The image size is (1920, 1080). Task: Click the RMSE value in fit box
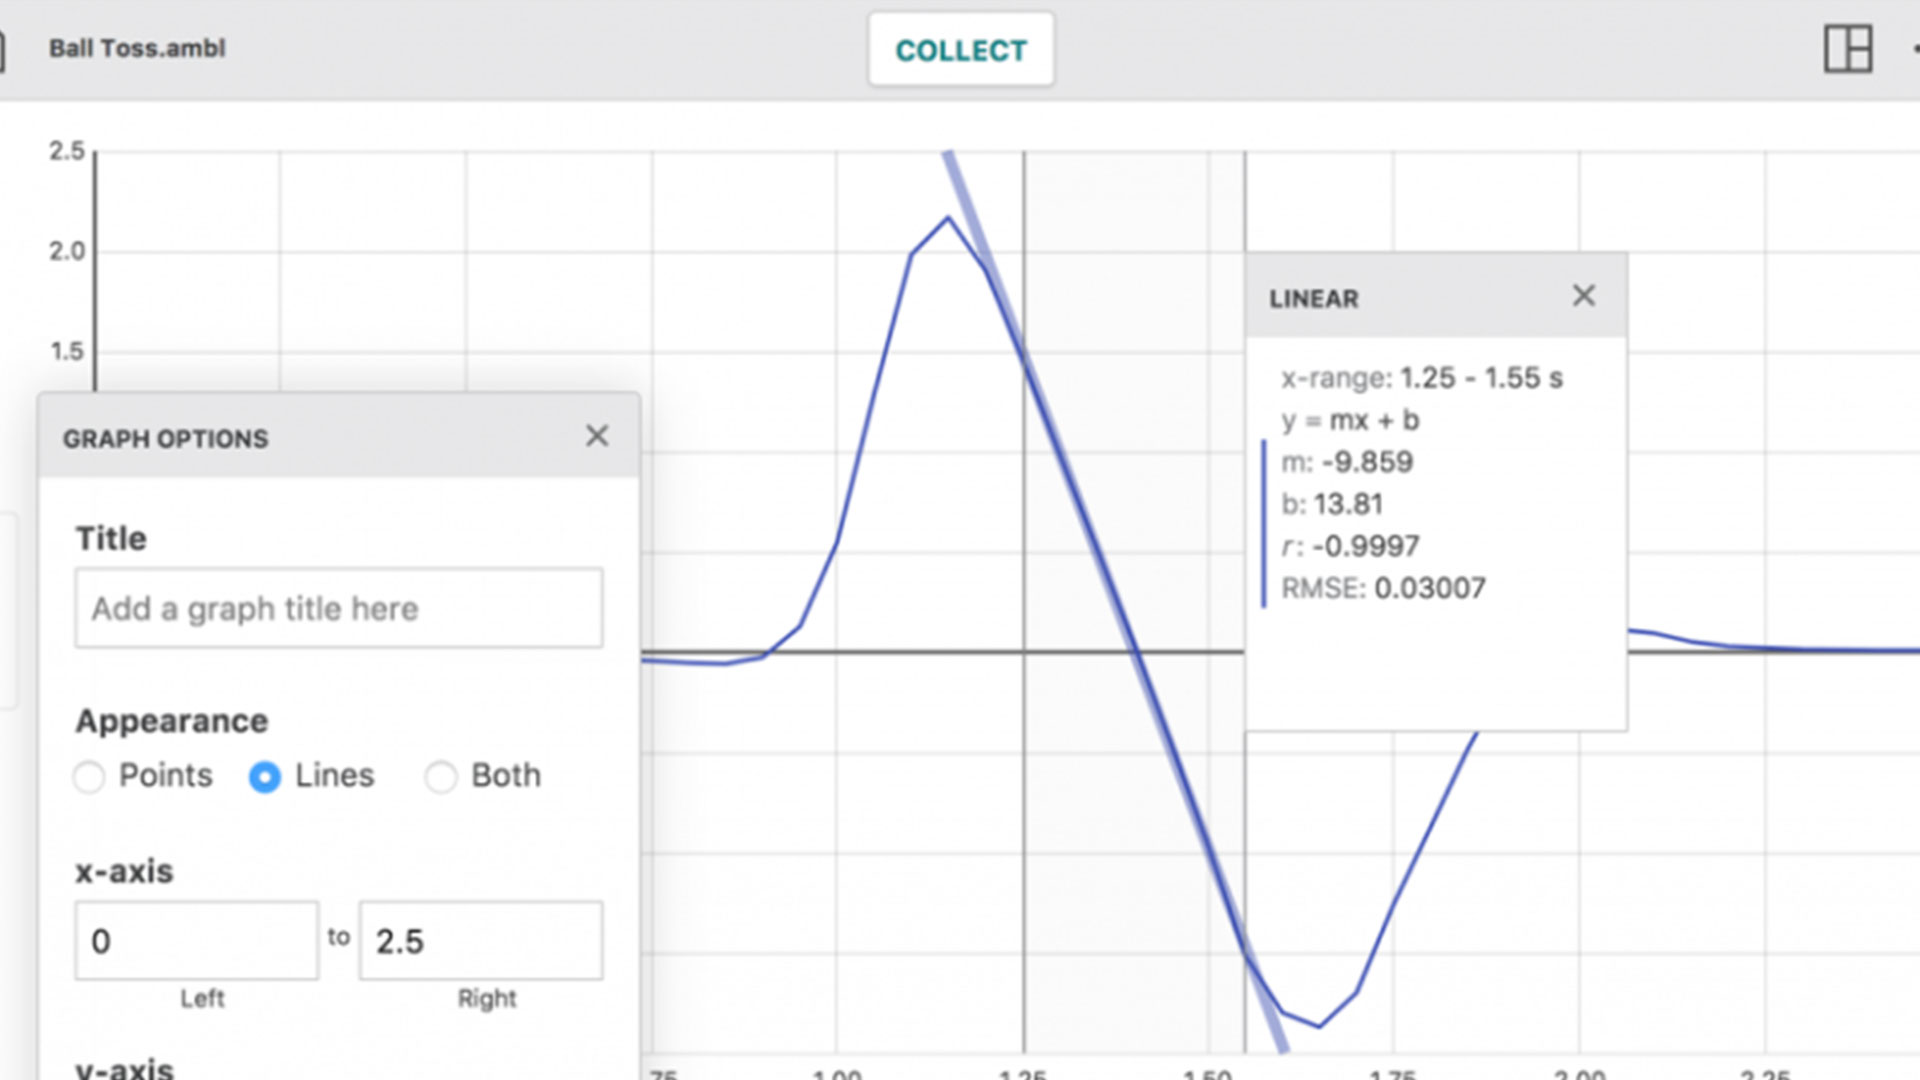(x=1430, y=588)
